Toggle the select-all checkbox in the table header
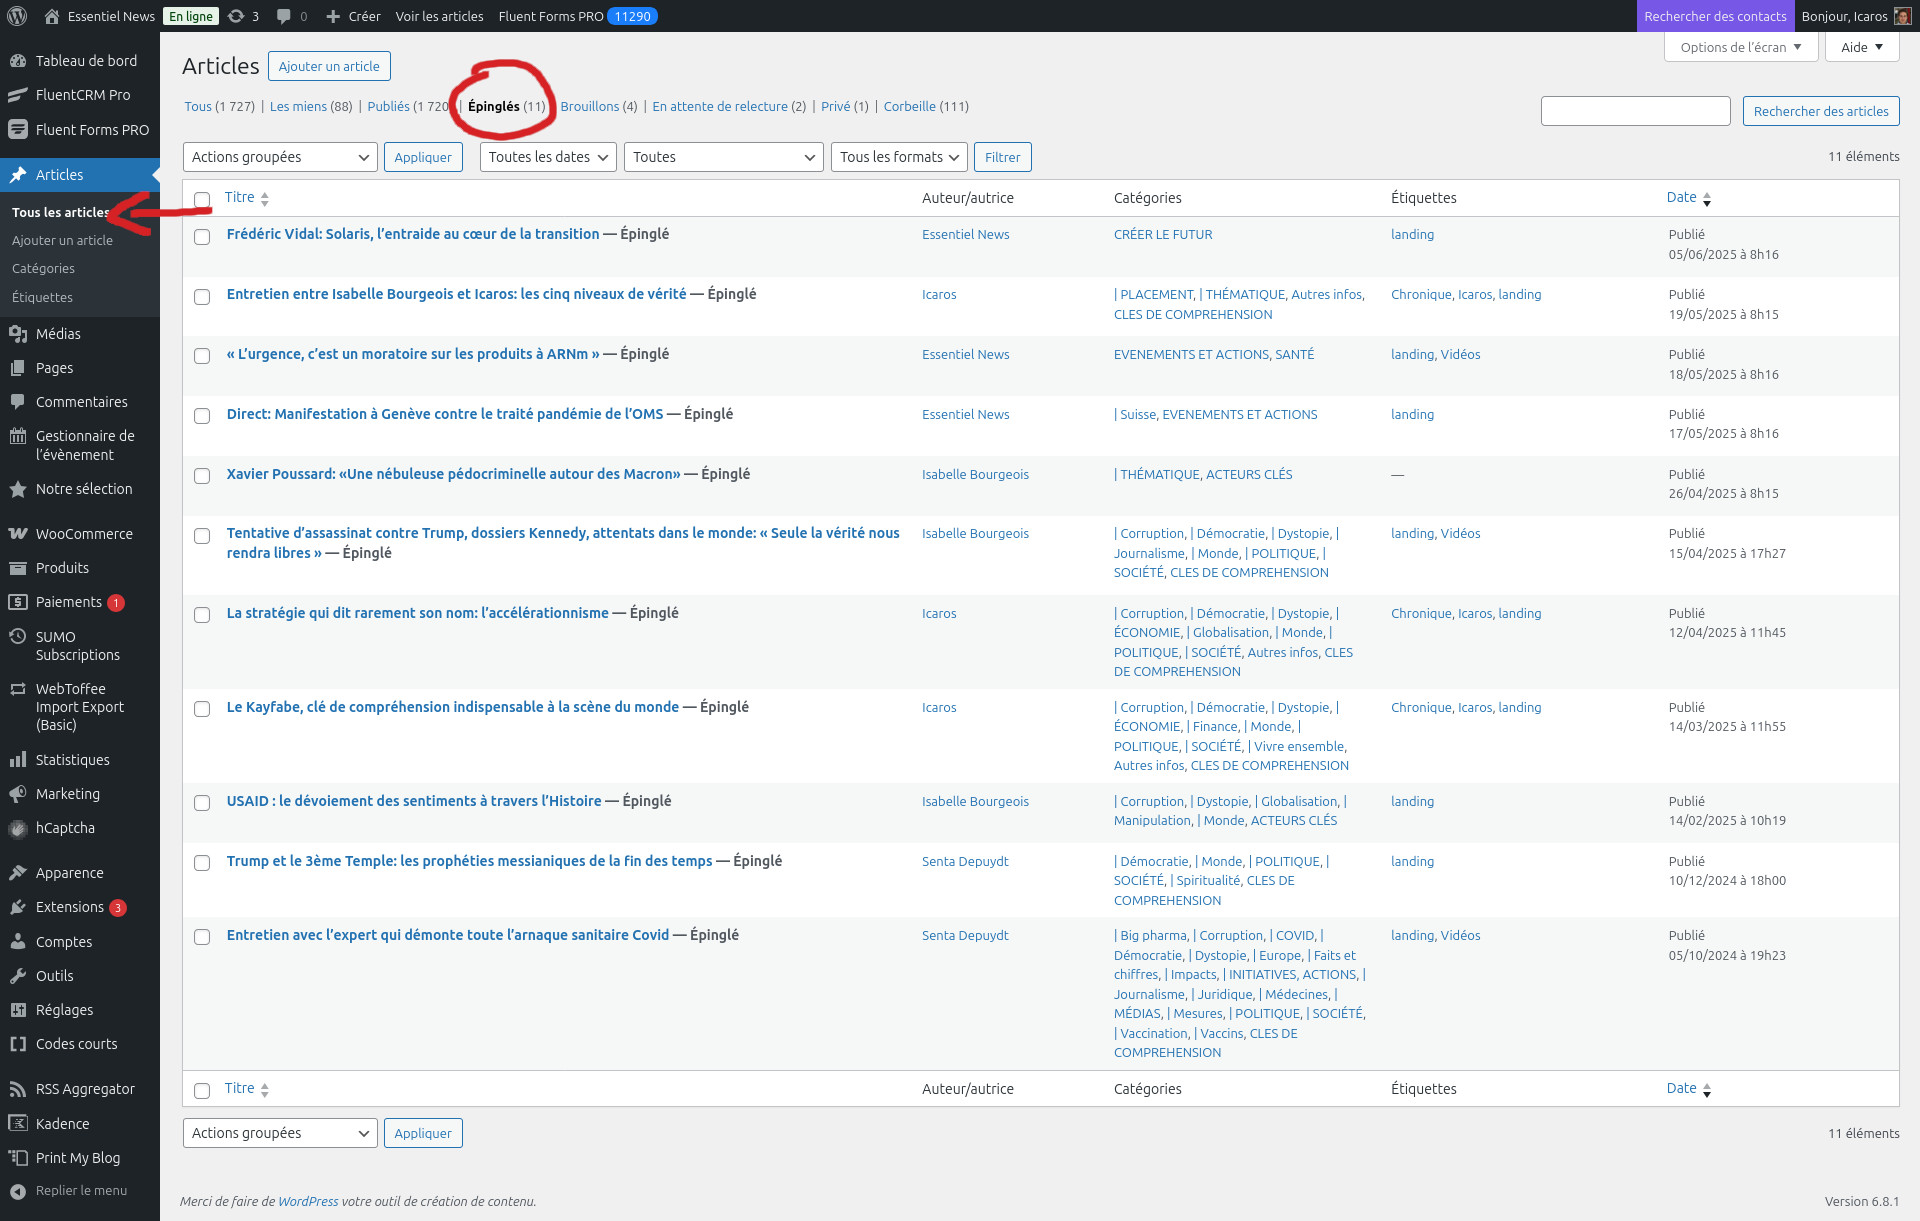 click(202, 199)
